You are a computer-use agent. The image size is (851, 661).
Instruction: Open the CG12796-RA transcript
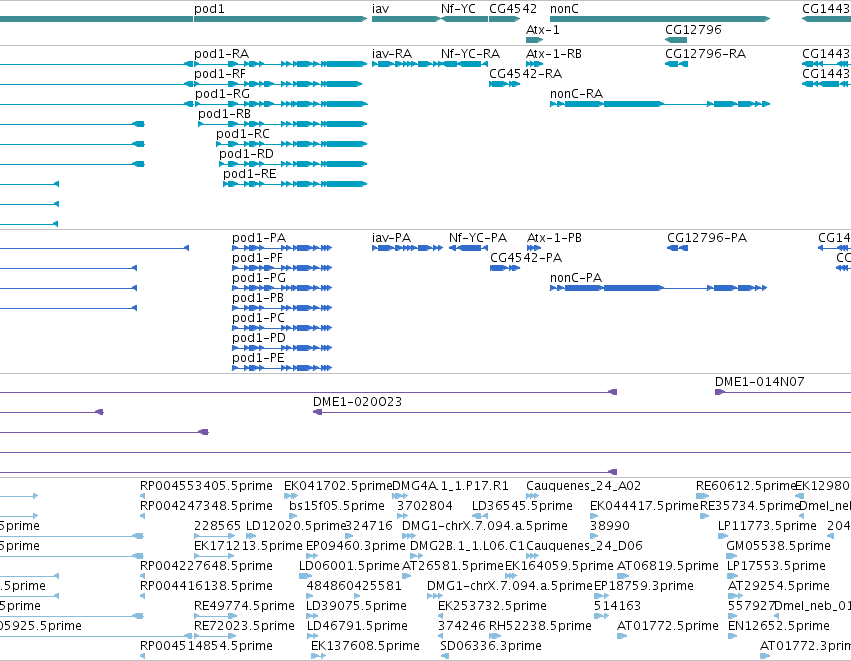[706, 54]
